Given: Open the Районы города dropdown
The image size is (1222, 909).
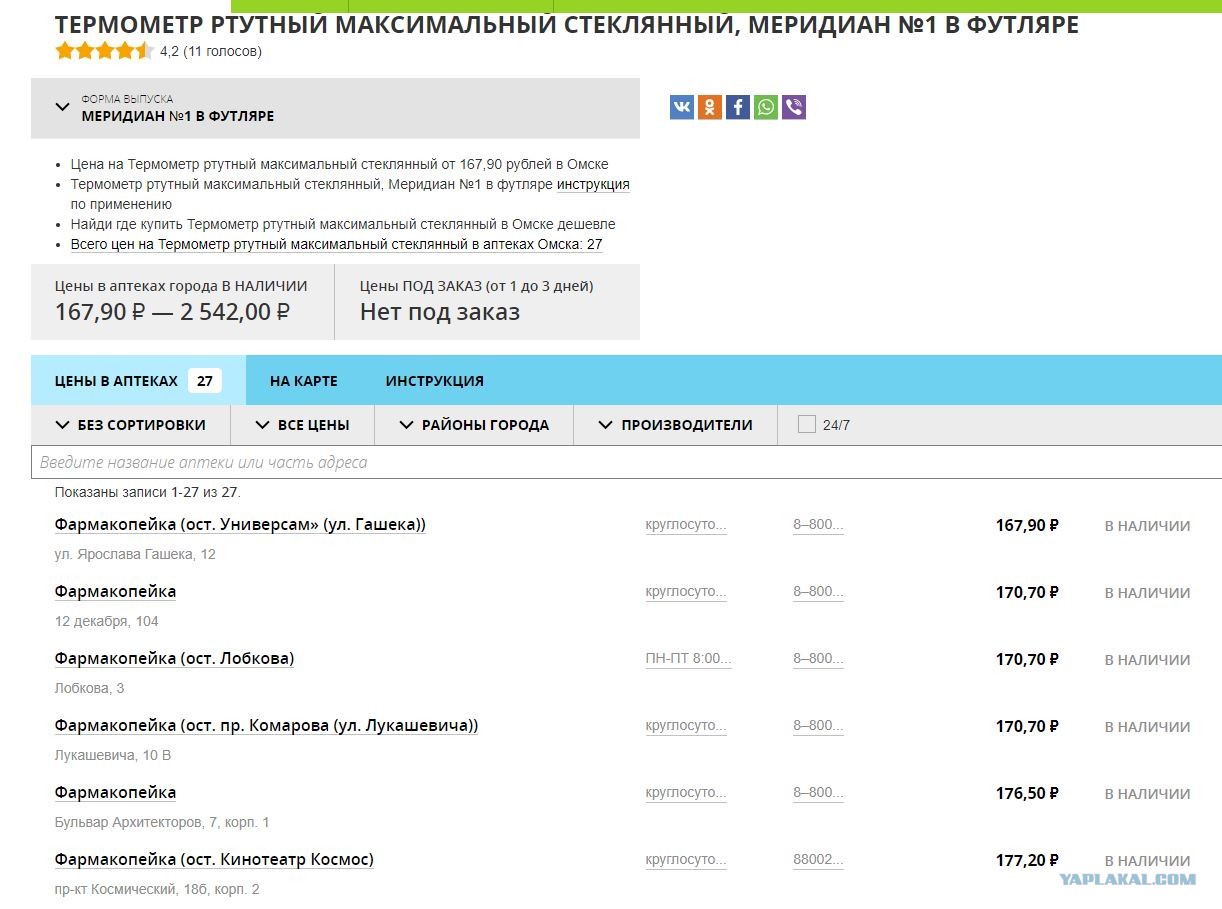Looking at the screenshot, I should coord(474,425).
